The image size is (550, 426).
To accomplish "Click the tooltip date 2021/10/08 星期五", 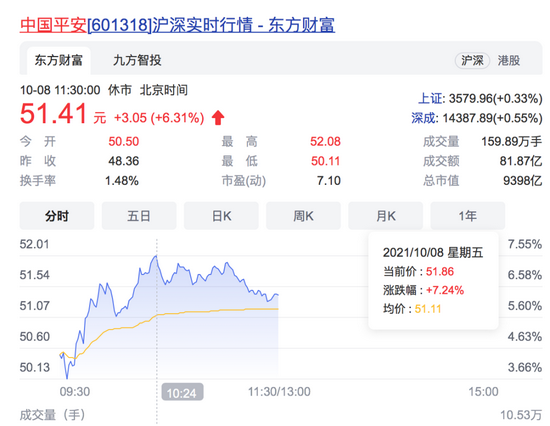I will pos(433,253).
